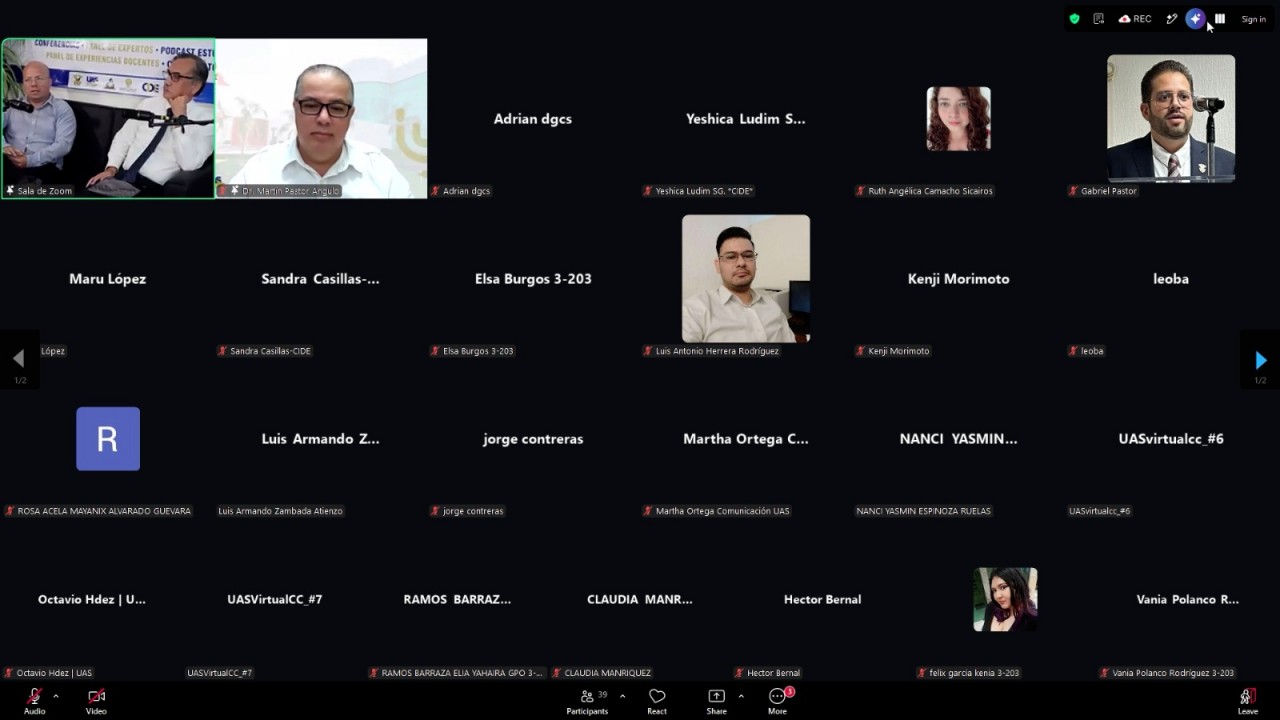Select the Hector Bernal participant tile
Image resolution: width=1280 pixels, height=720 pixels.
click(x=822, y=599)
